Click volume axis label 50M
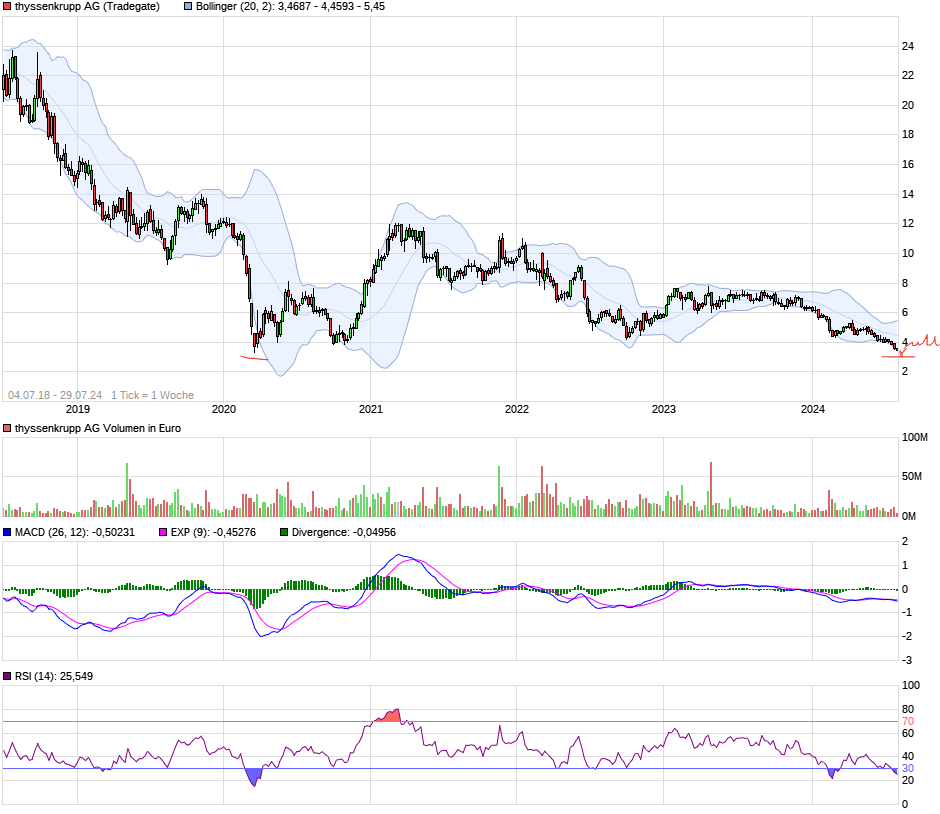The image size is (940, 814). [x=912, y=476]
